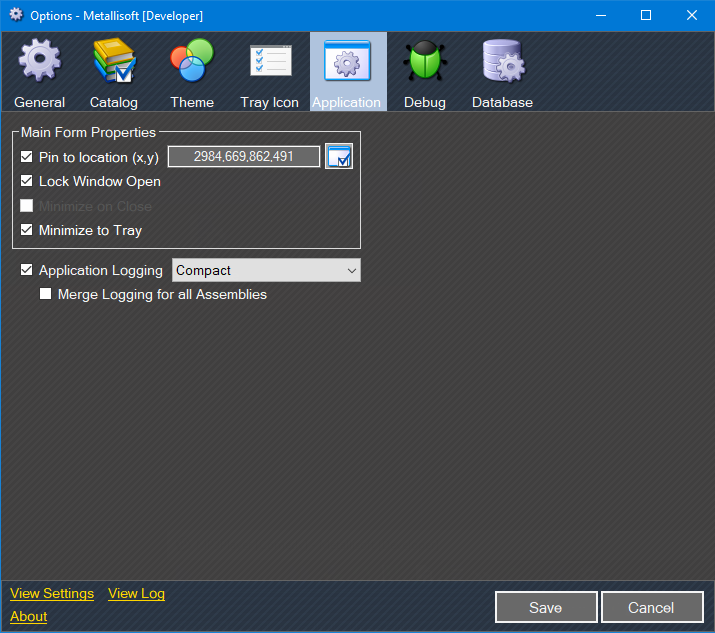Open the Theme color circles icon

[x=192, y=62]
